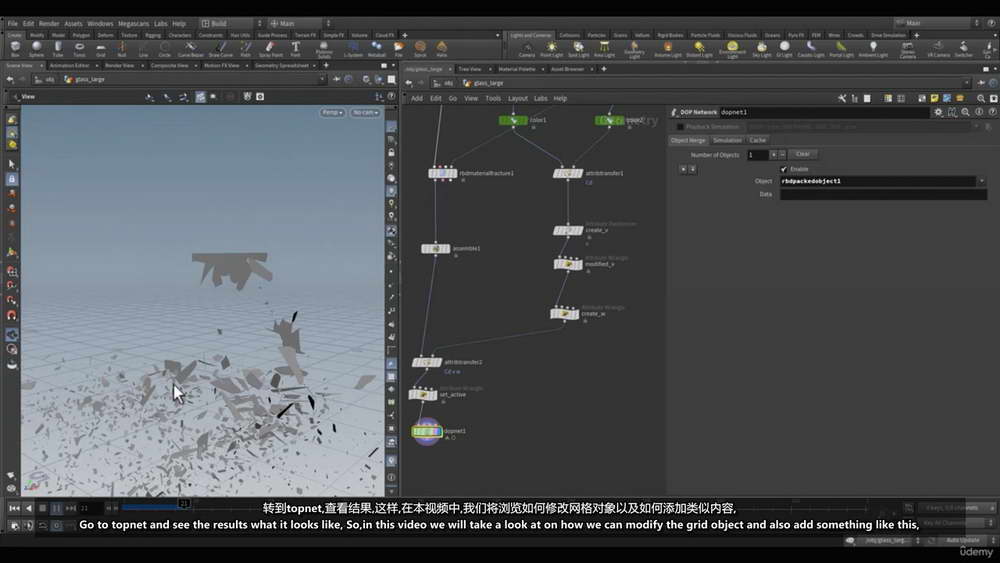Open the Megascans menu

point(133,23)
